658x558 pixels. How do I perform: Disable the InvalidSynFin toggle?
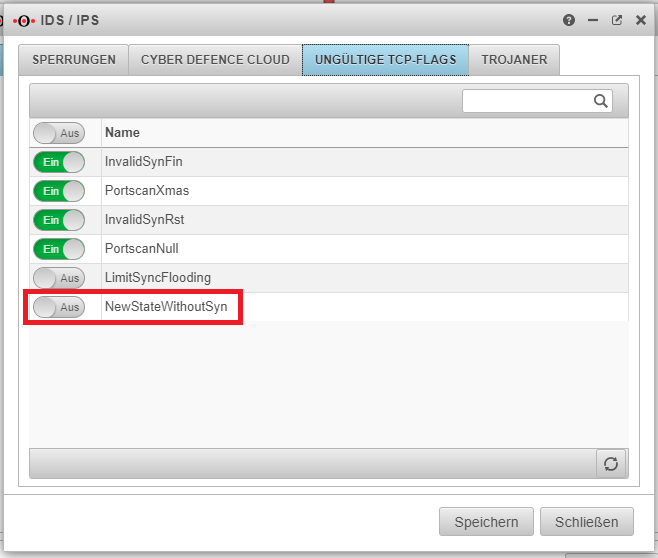coord(59,162)
